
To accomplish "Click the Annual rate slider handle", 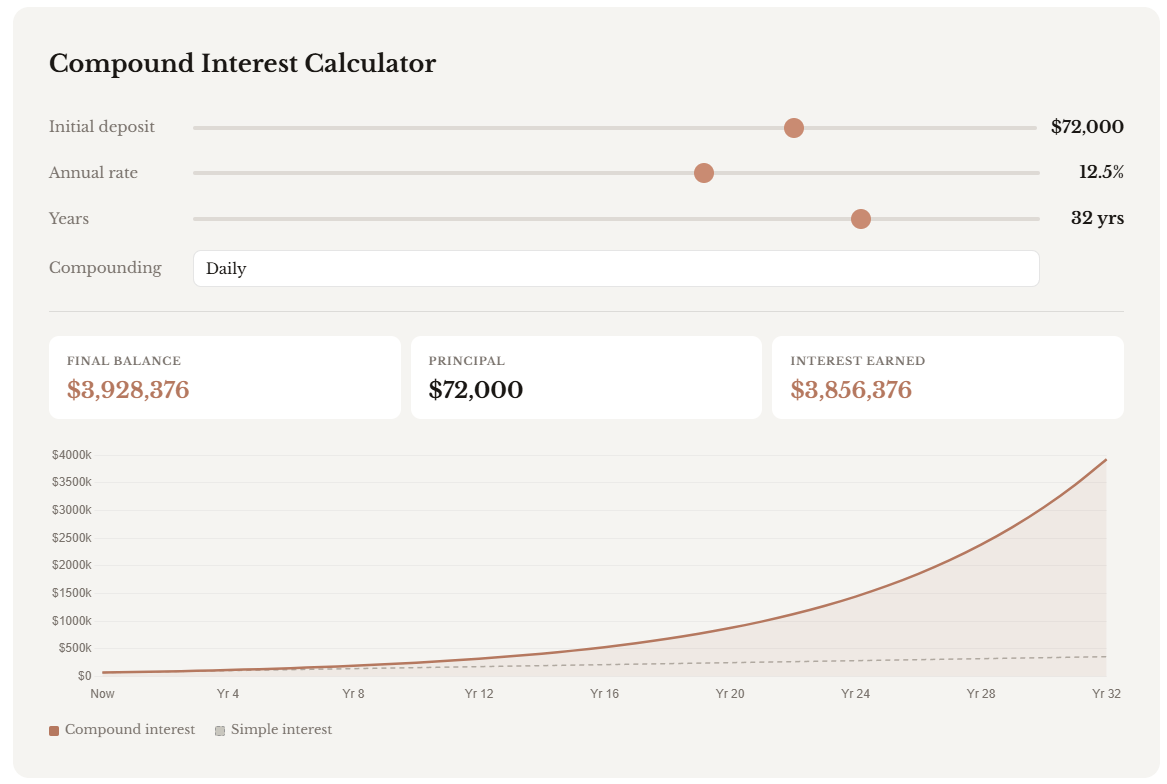I will (x=704, y=173).
